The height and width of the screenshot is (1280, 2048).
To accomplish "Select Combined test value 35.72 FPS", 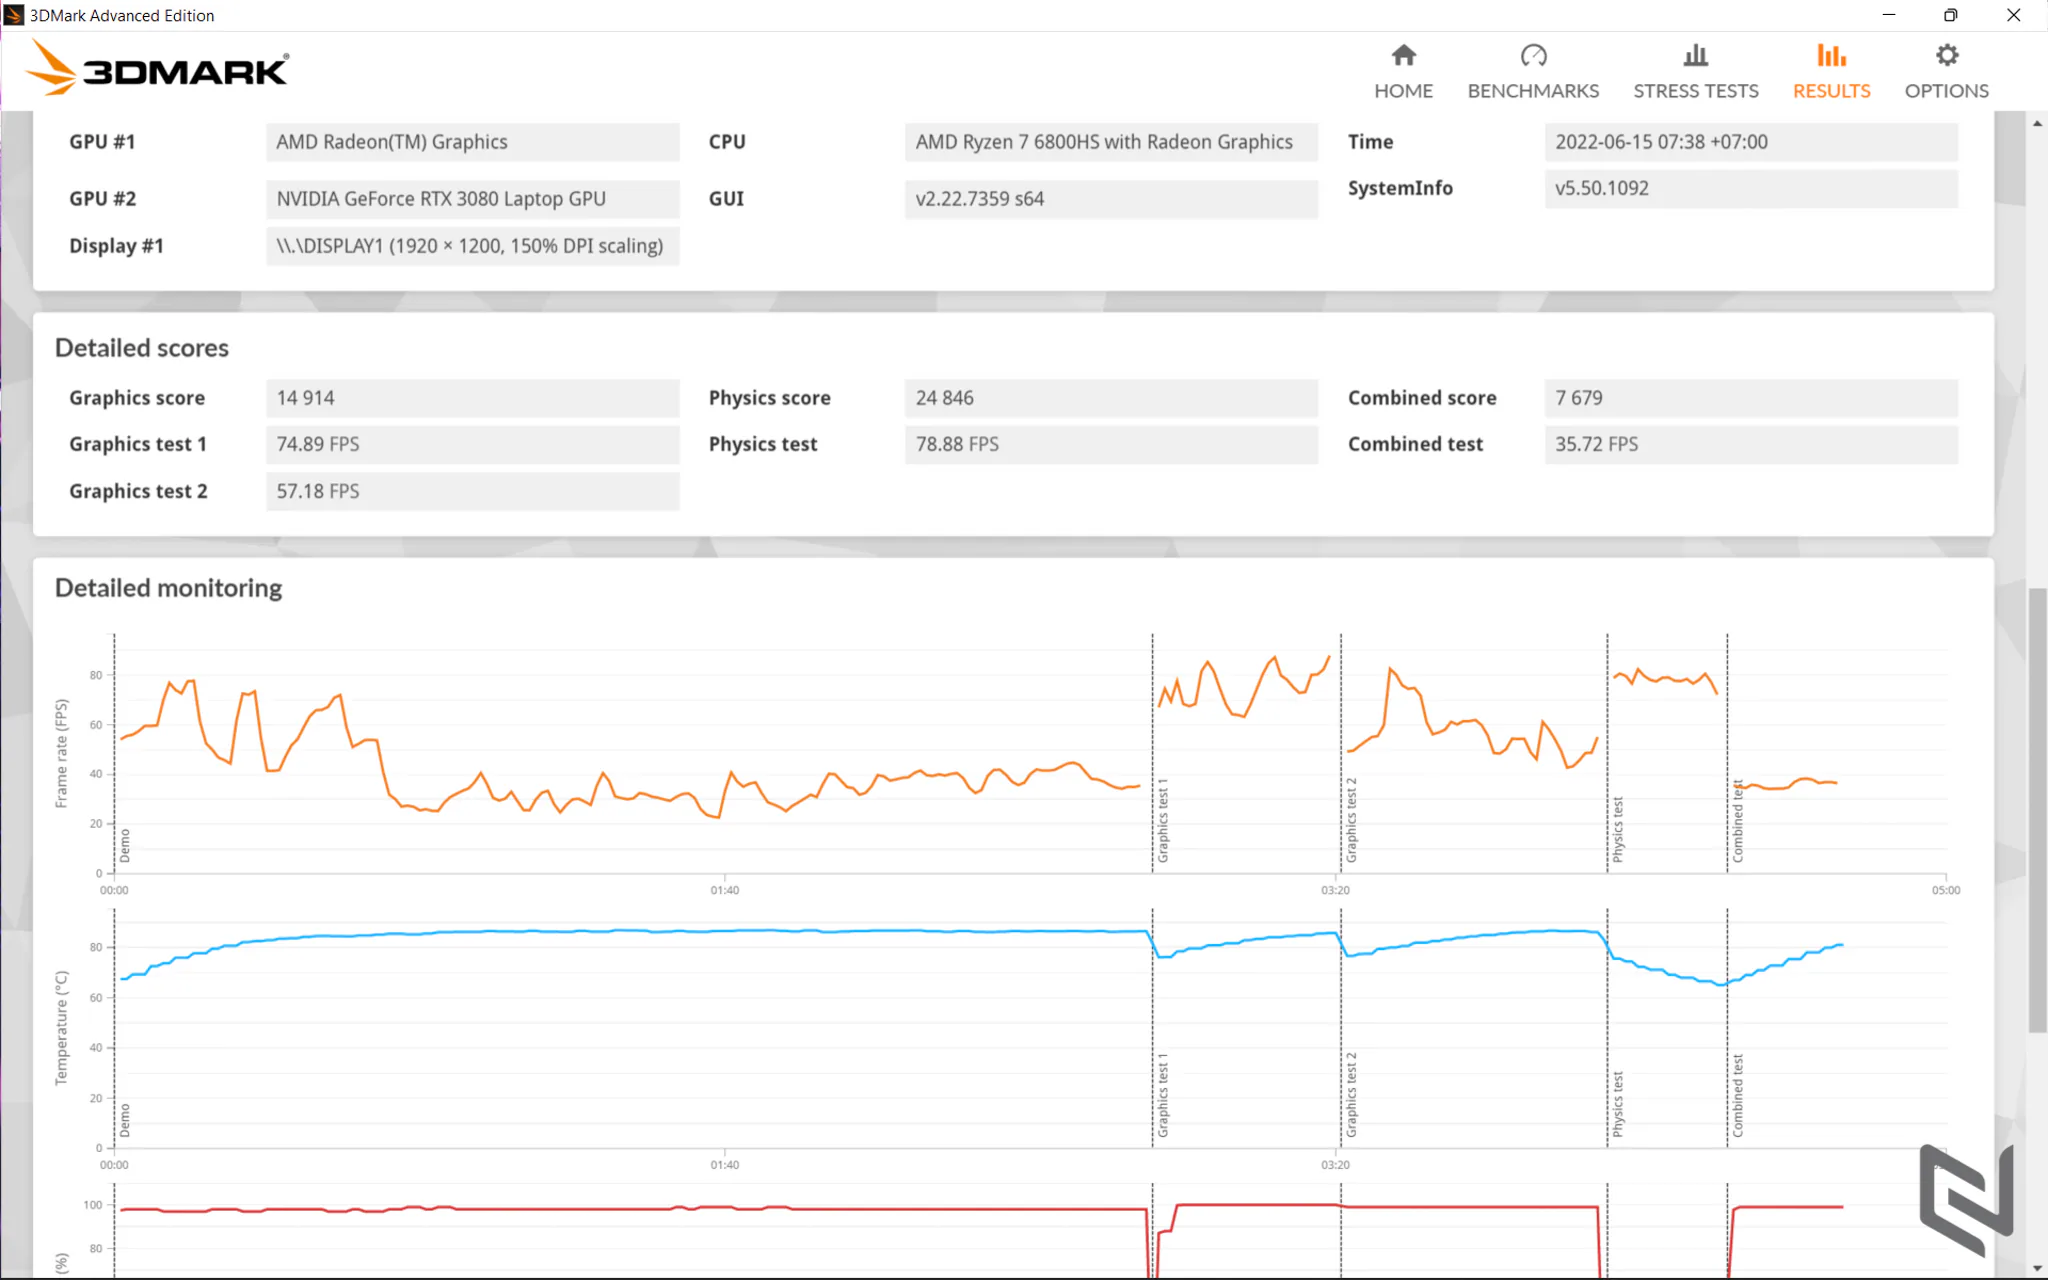I will point(1751,444).
